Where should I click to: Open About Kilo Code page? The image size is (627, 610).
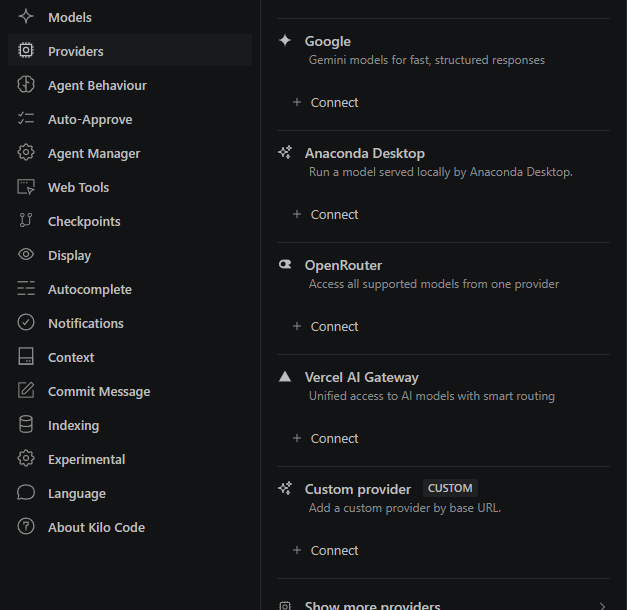click(130, 527)
